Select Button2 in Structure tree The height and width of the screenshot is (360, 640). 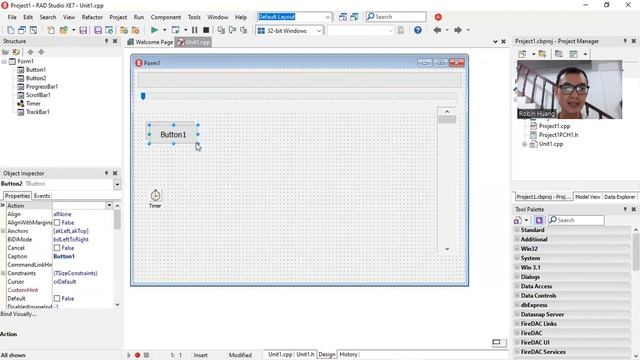[x=36, y=78]
